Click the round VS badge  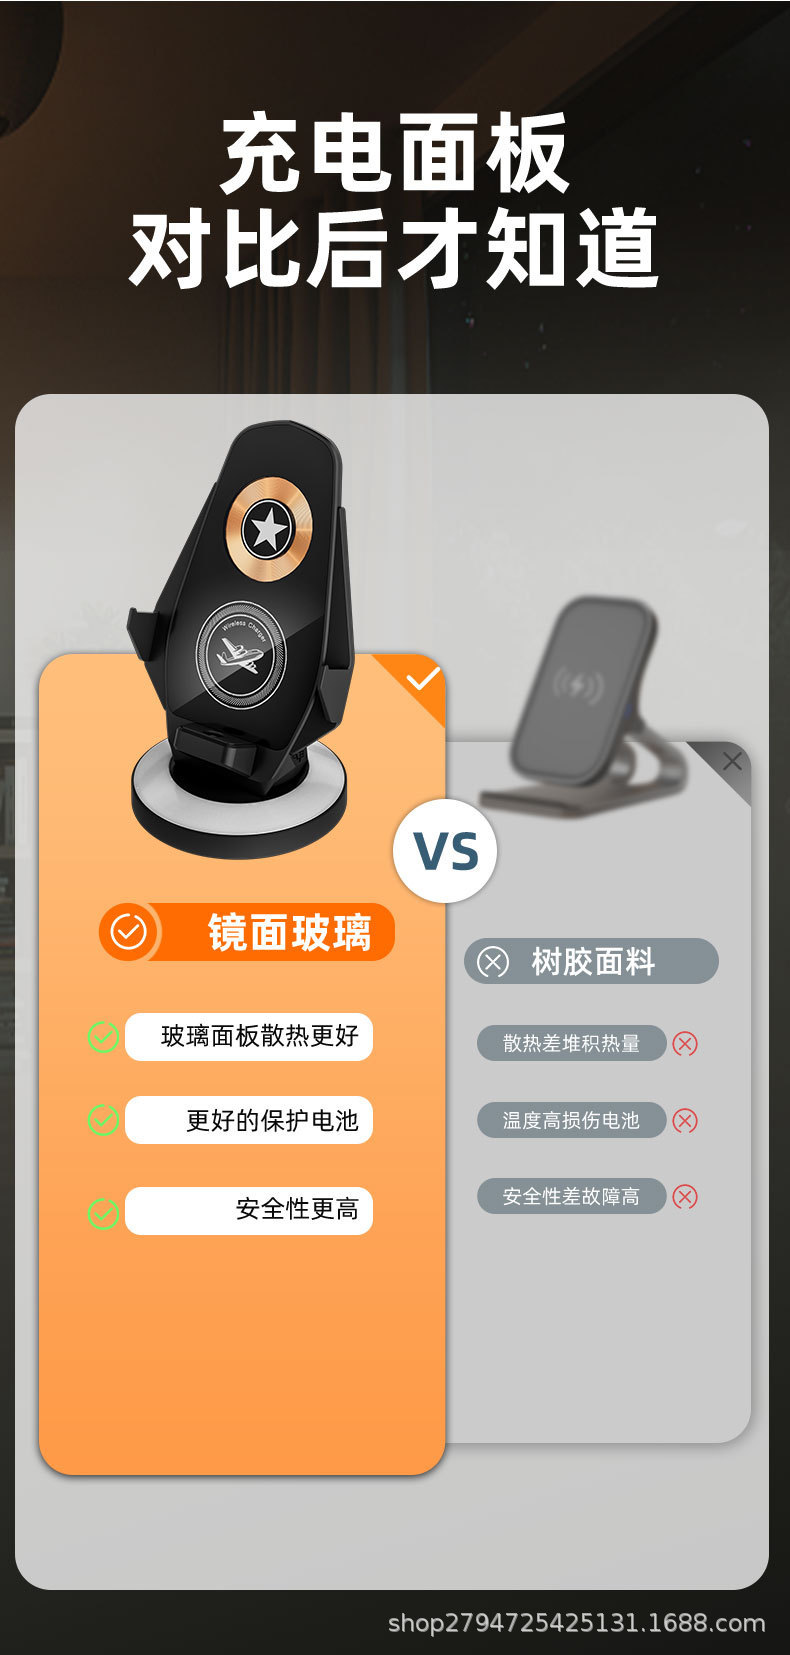pyautogui.click(x=445, y=851)
